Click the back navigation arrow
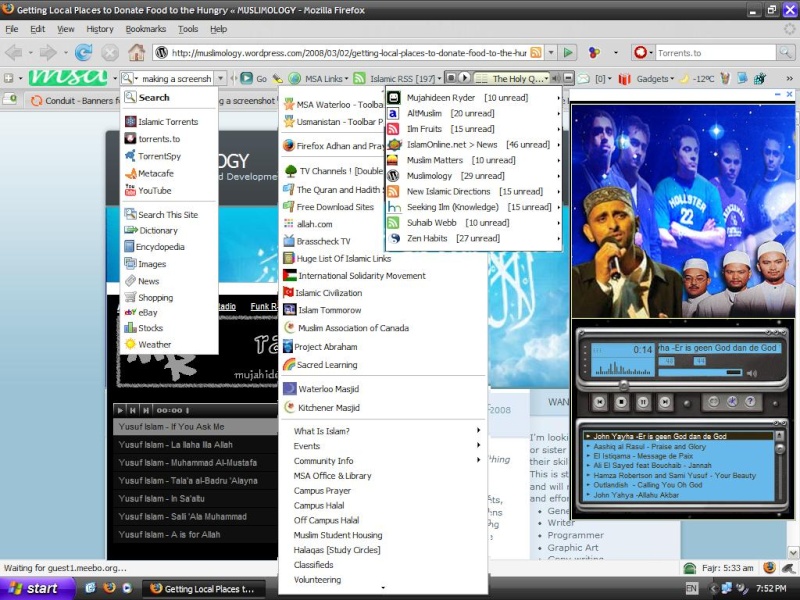 14,53
